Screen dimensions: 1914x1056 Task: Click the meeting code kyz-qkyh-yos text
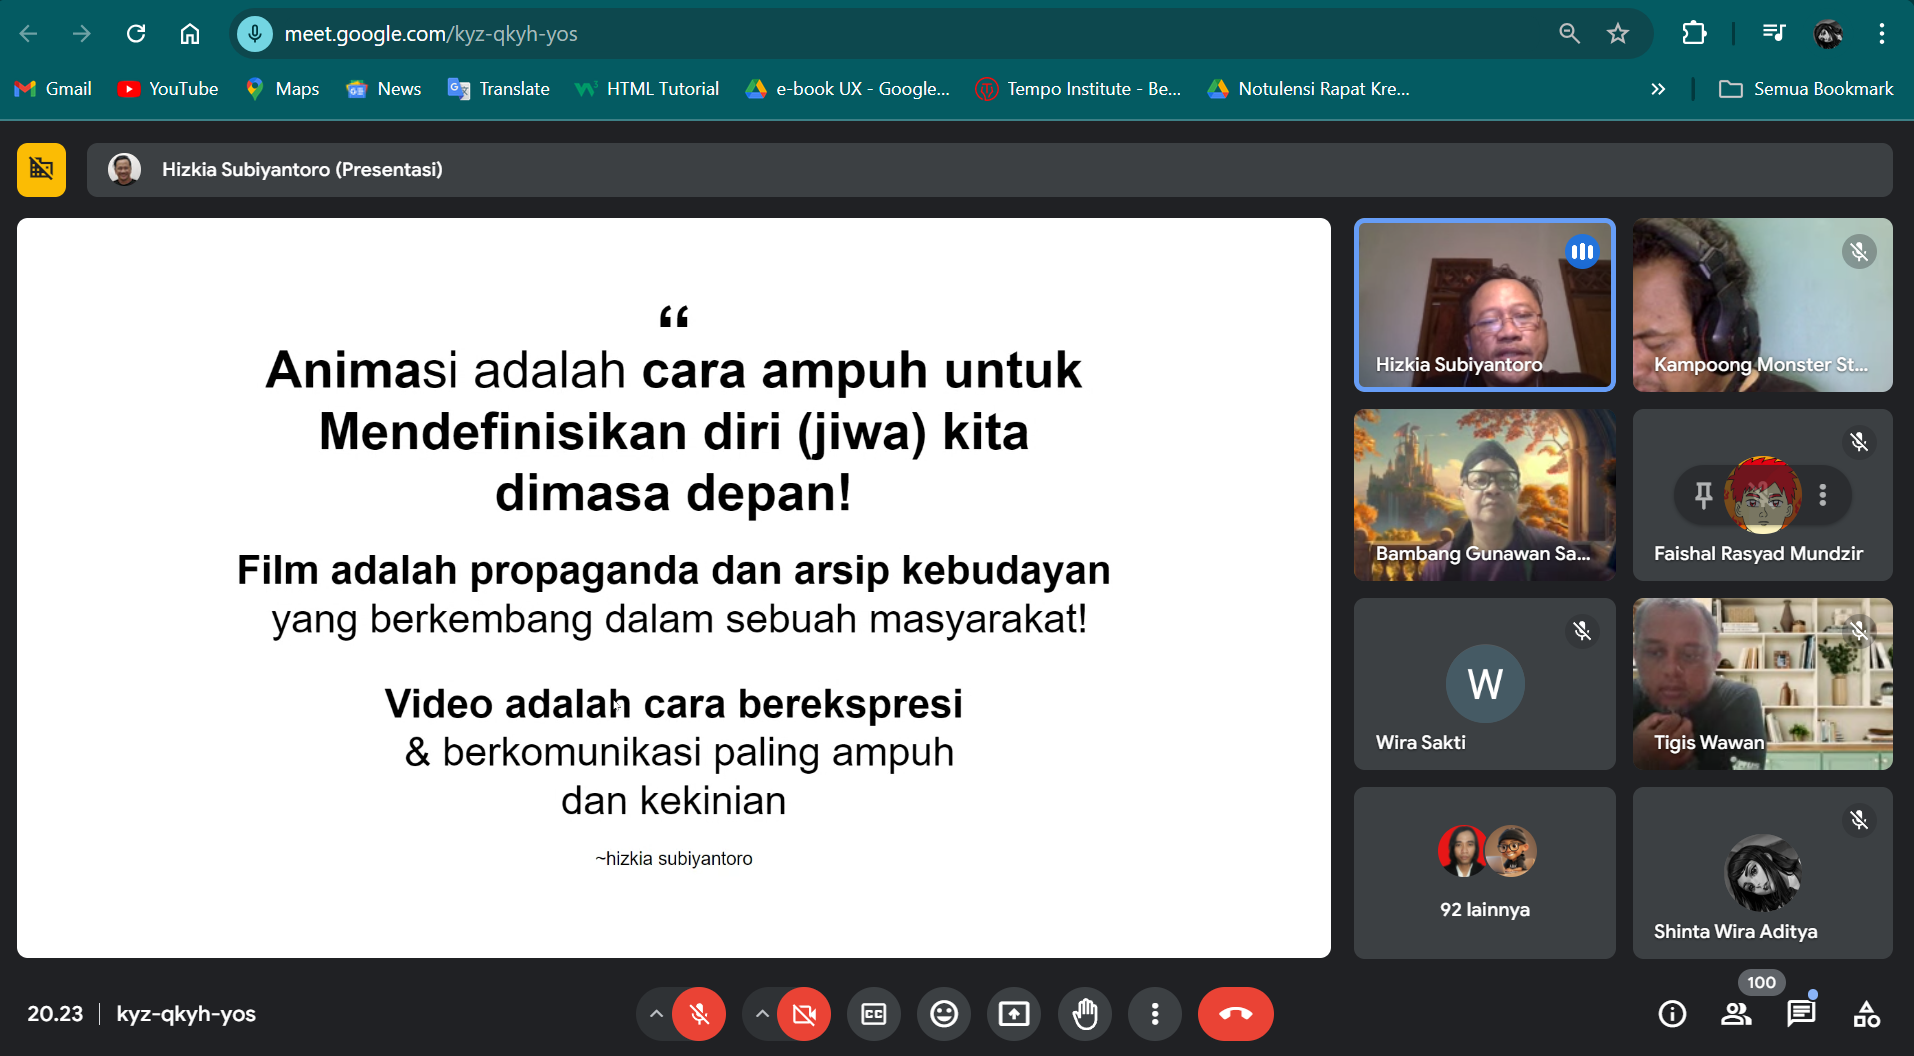186,1014
